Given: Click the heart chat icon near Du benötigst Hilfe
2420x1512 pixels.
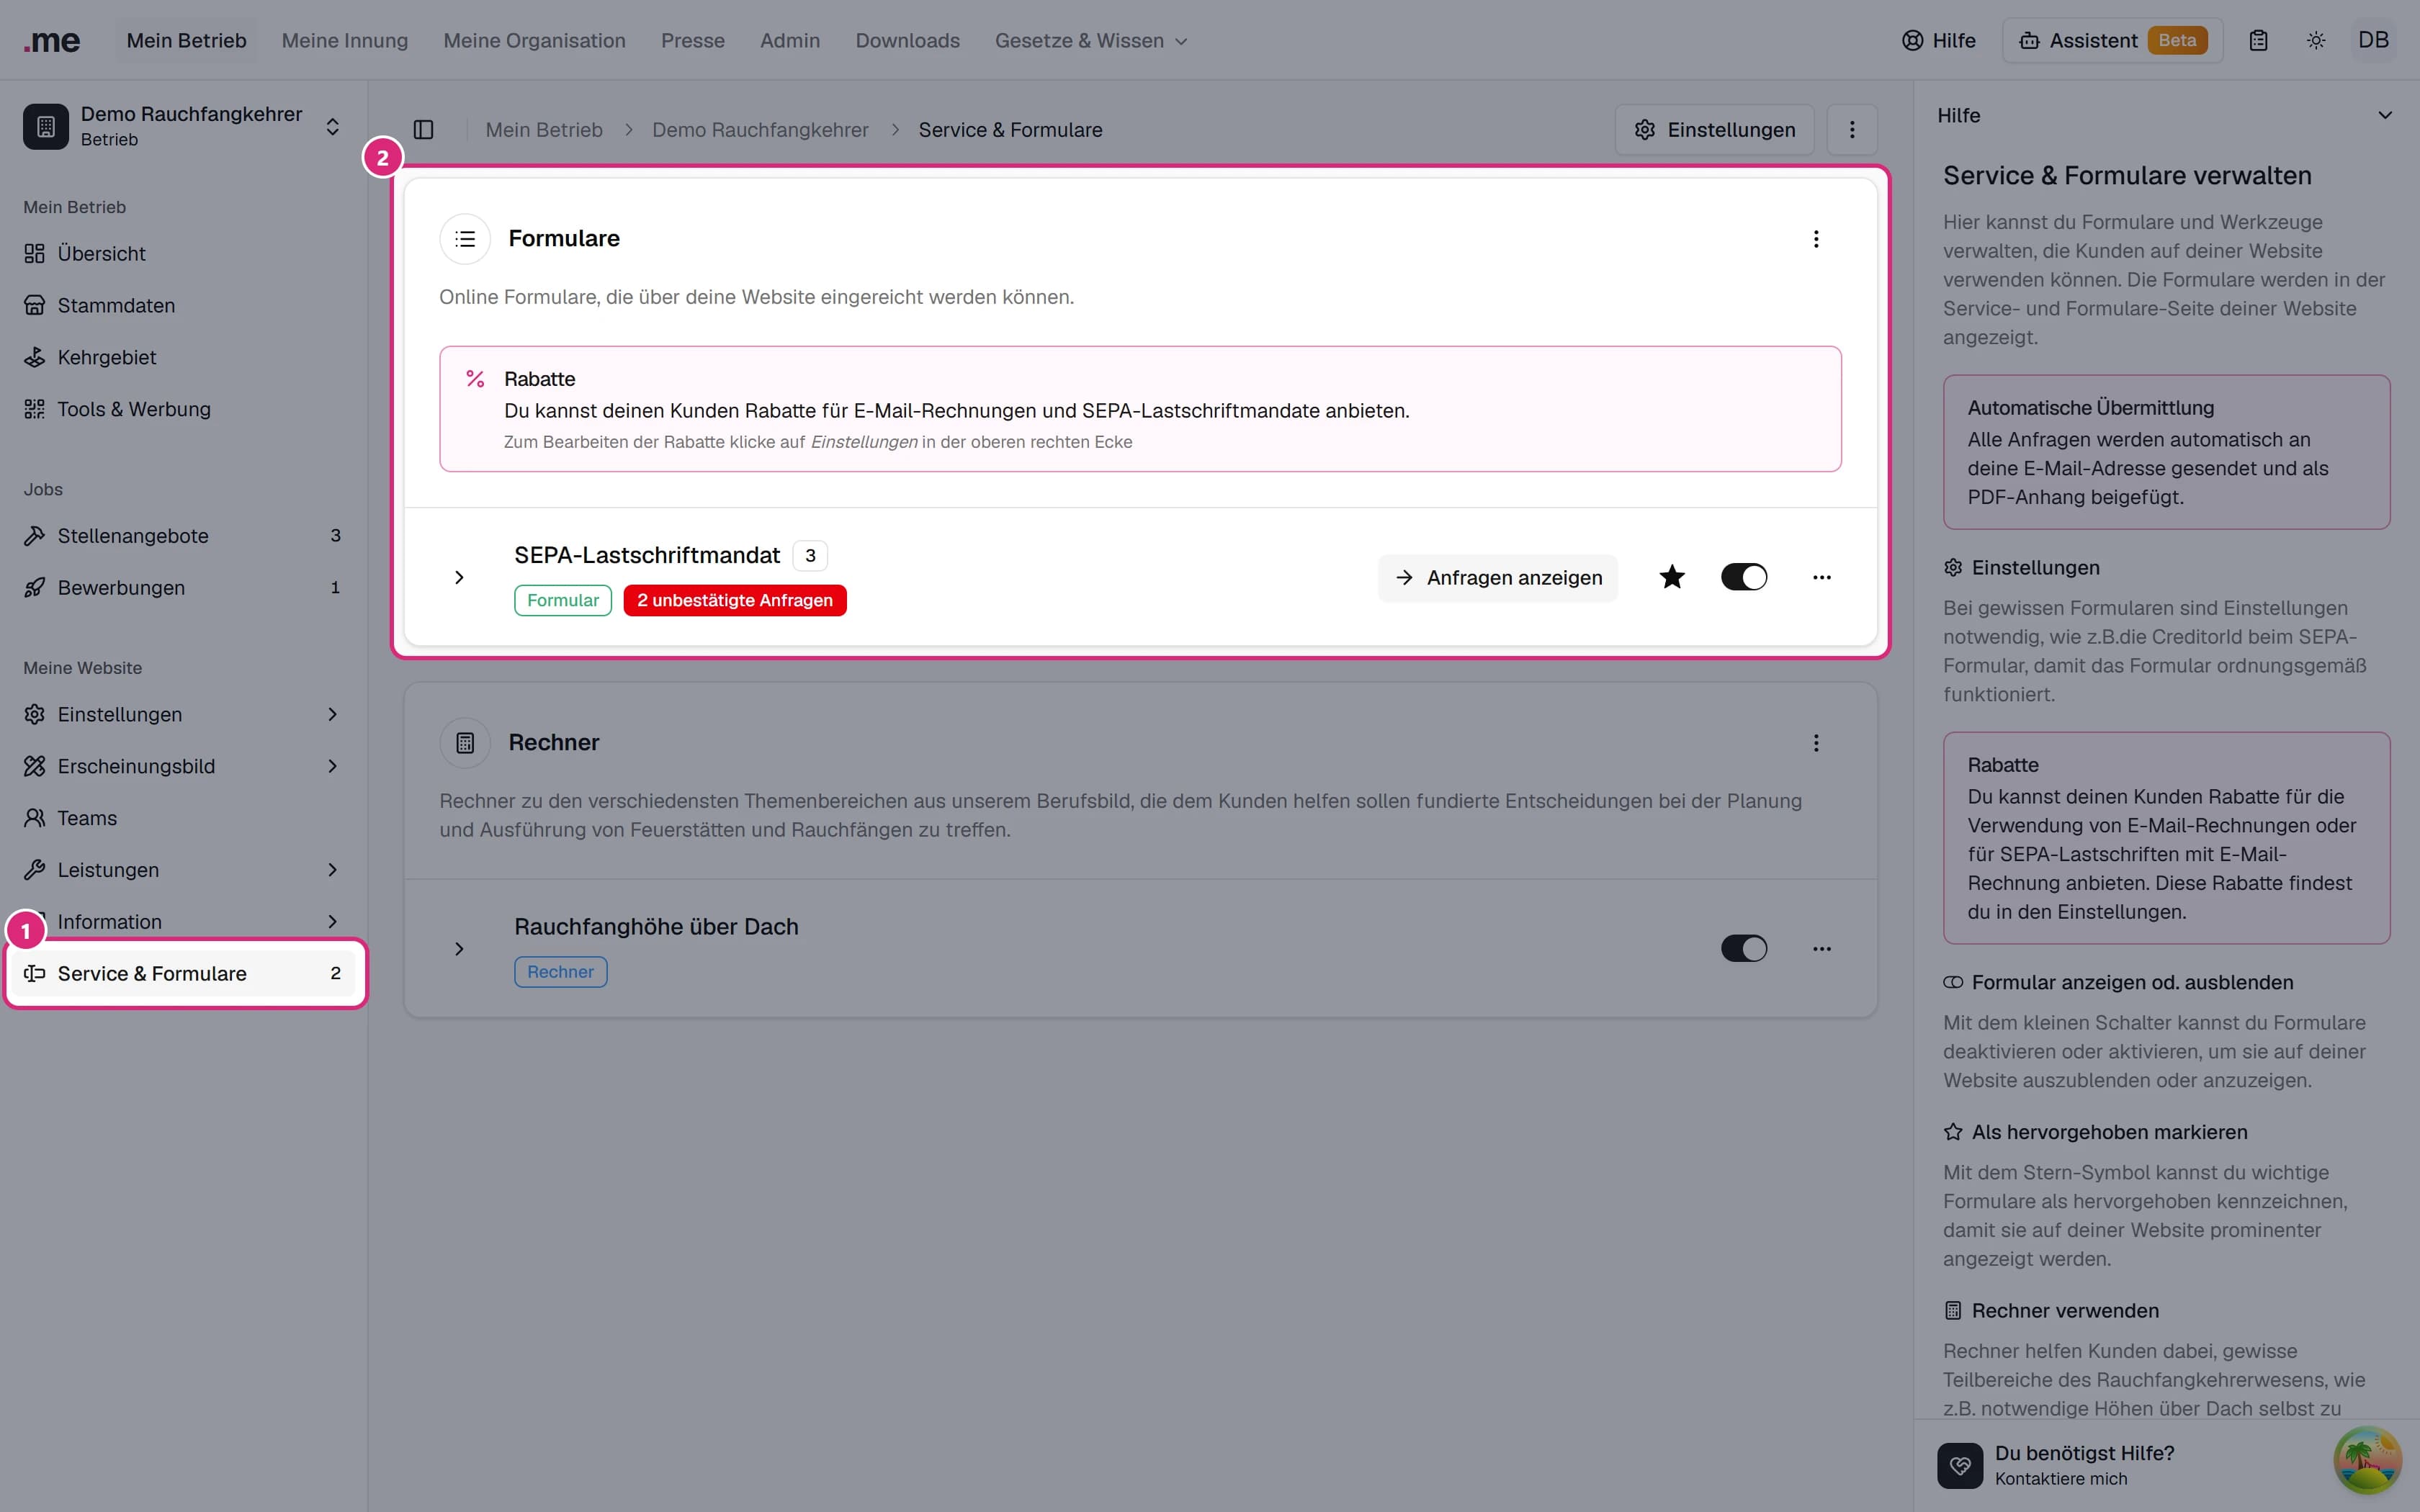Looking at the screenshot, I should point(1959,1465).
